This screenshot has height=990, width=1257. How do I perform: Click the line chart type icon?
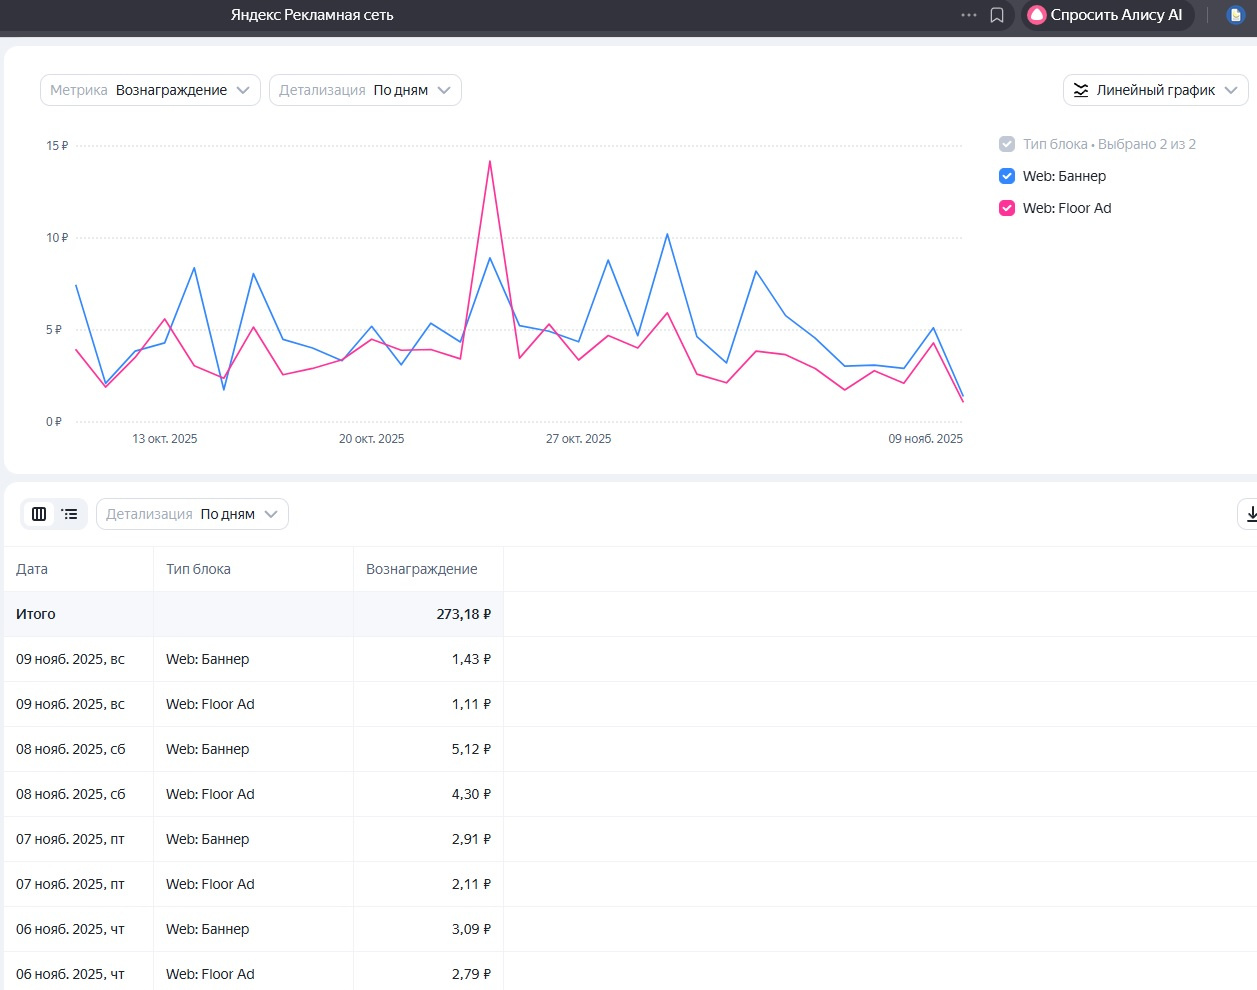[1081, 90]
